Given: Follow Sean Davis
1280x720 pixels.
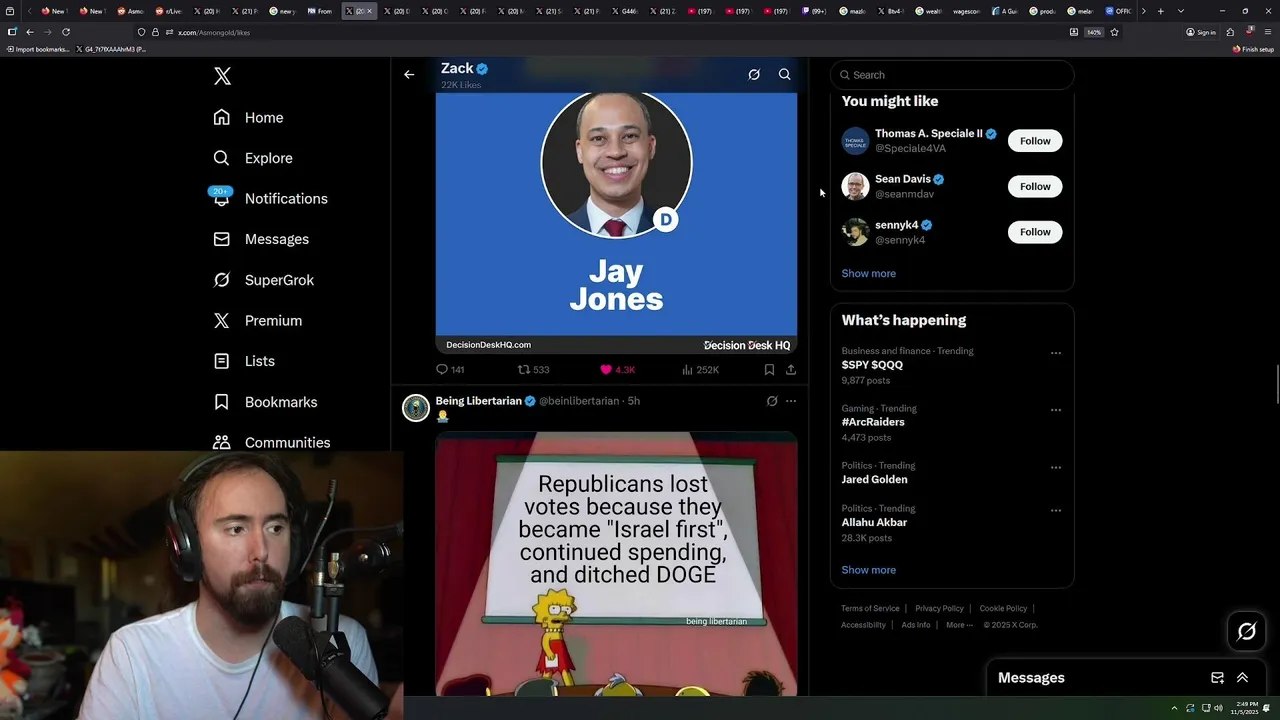Looking at the screenshot, I should 1035,186.
